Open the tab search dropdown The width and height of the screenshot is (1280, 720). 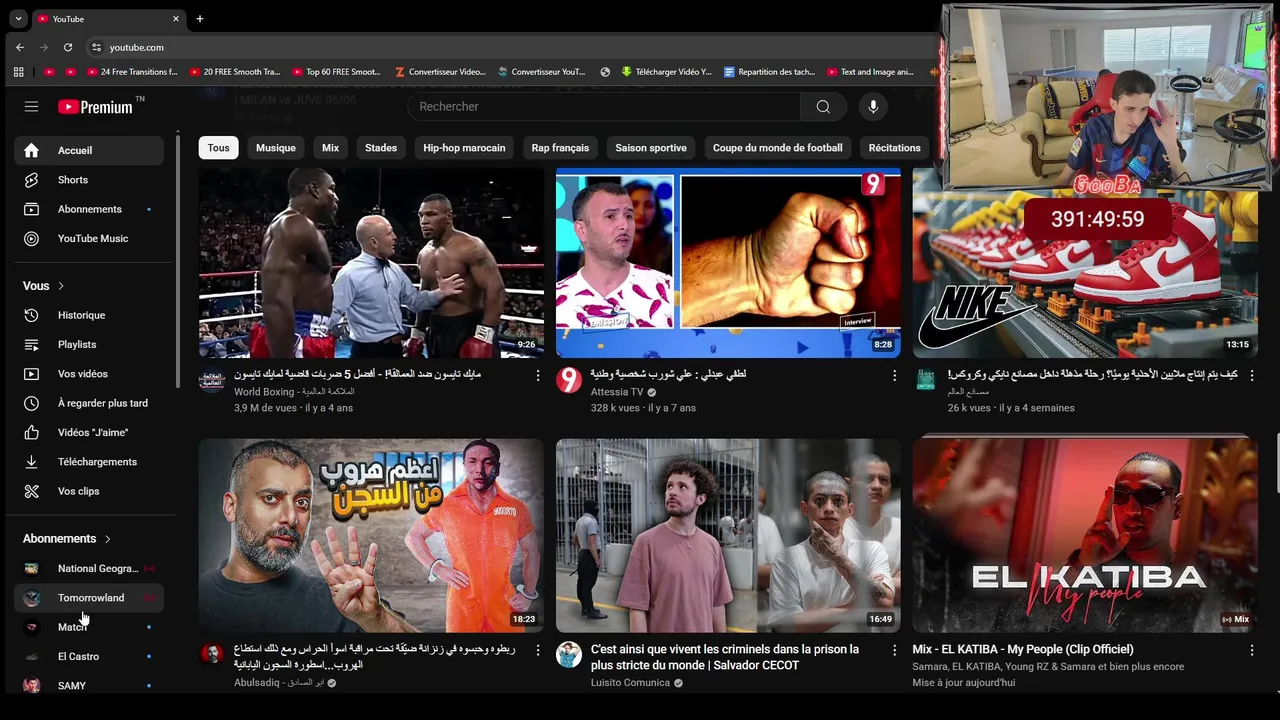tap(18, 19)
